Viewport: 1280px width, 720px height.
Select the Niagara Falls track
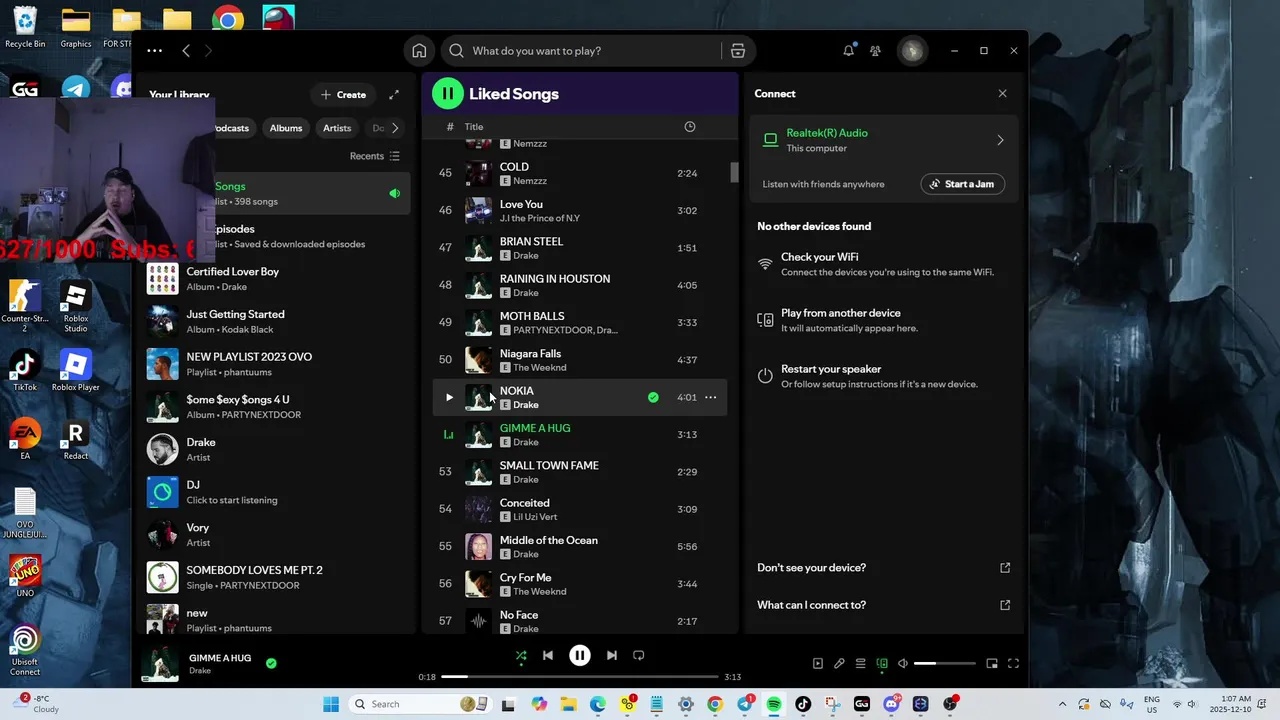580,360
